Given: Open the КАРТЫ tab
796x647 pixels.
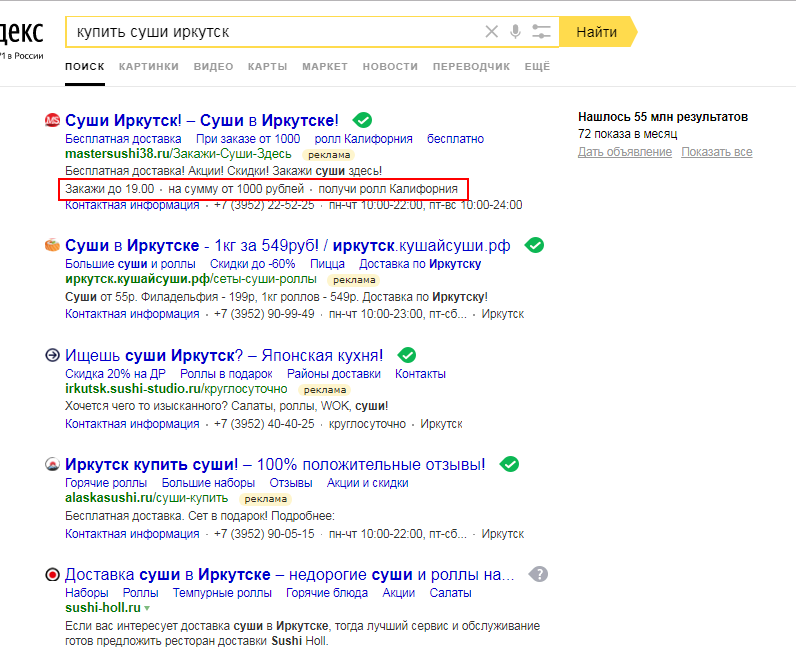Looking at the screenshot, I should tap(268, 67).
